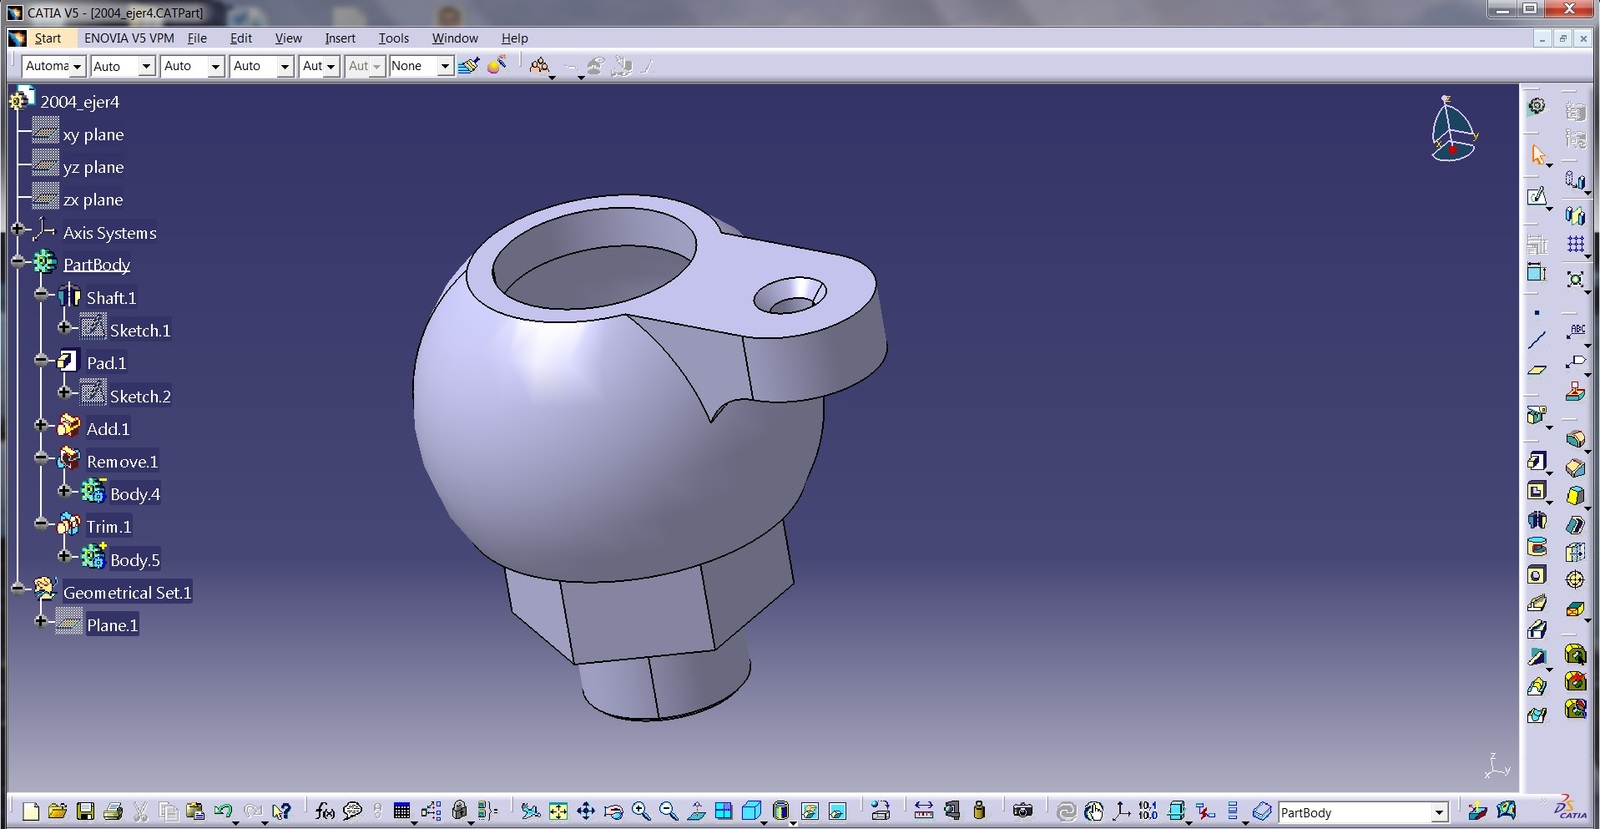
Task: Click the Print icon
Action: pyautogui.click(x=113, y=811)
